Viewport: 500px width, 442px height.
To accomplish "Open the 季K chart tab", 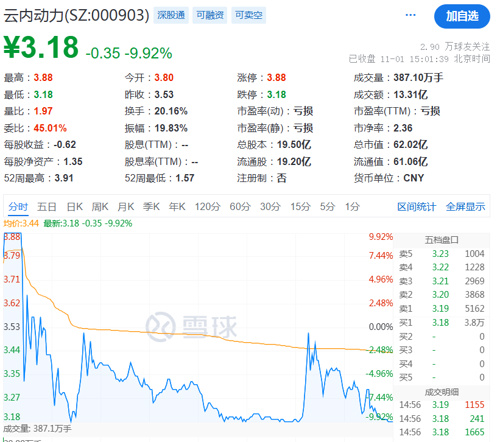I will (151, 207).
